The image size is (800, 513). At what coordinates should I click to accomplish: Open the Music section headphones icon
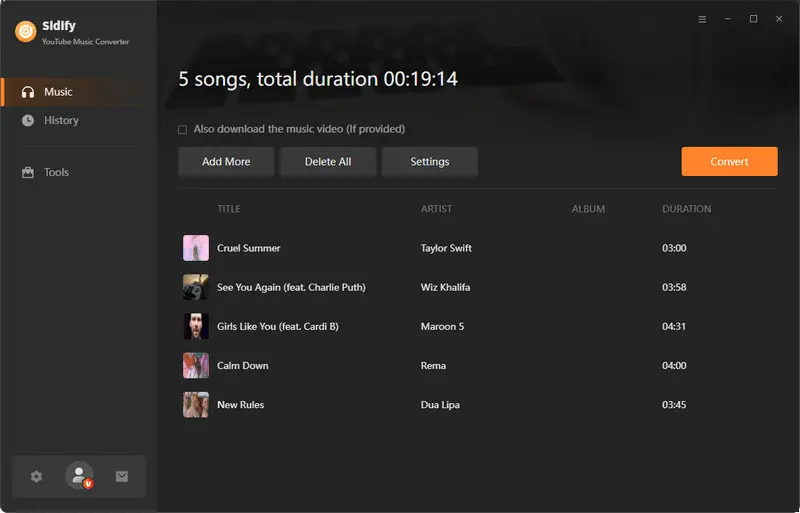28,92
